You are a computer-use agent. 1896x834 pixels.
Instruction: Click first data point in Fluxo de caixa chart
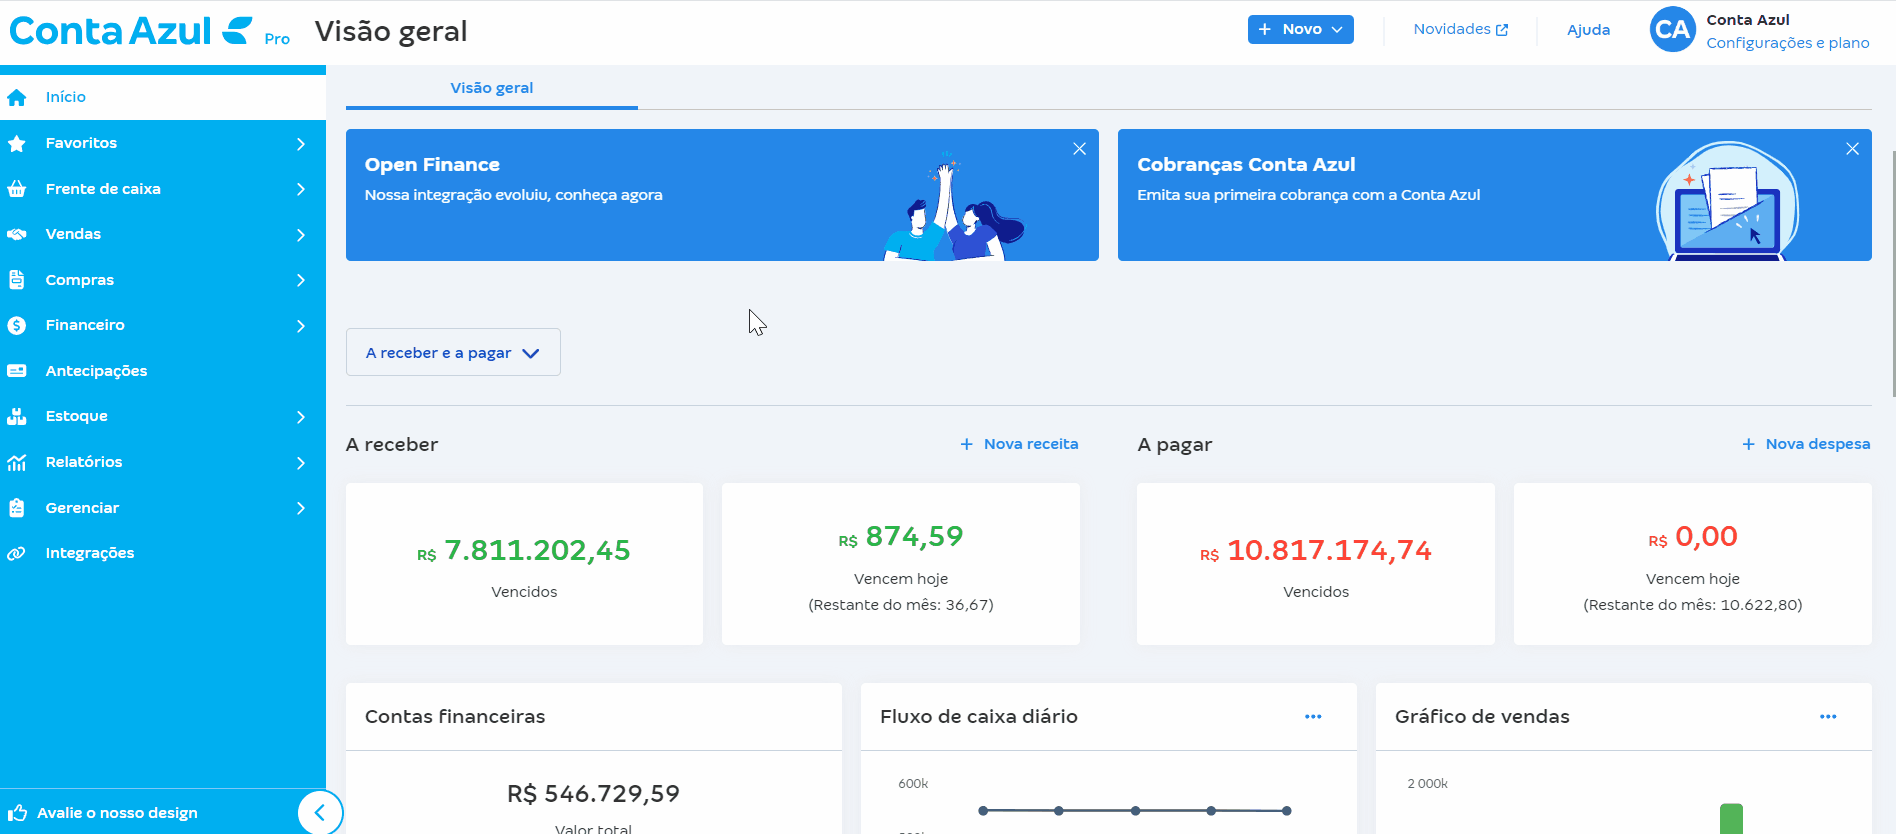pos(983,811)
